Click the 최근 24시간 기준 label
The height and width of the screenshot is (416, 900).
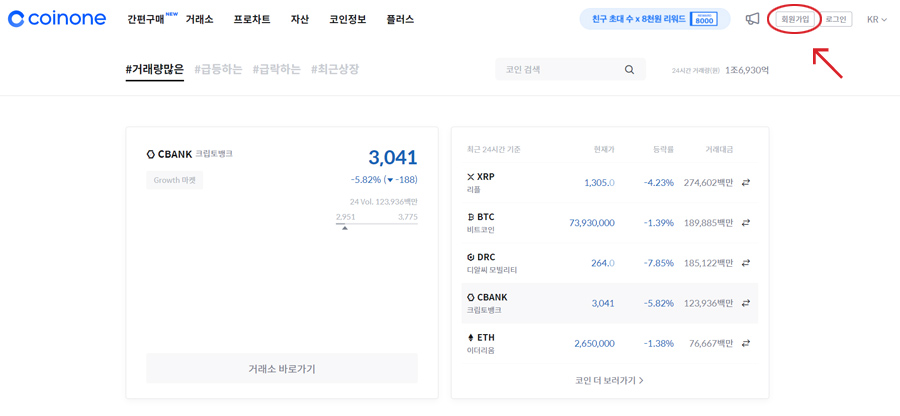pyautogui.click(x=494, y=150)
